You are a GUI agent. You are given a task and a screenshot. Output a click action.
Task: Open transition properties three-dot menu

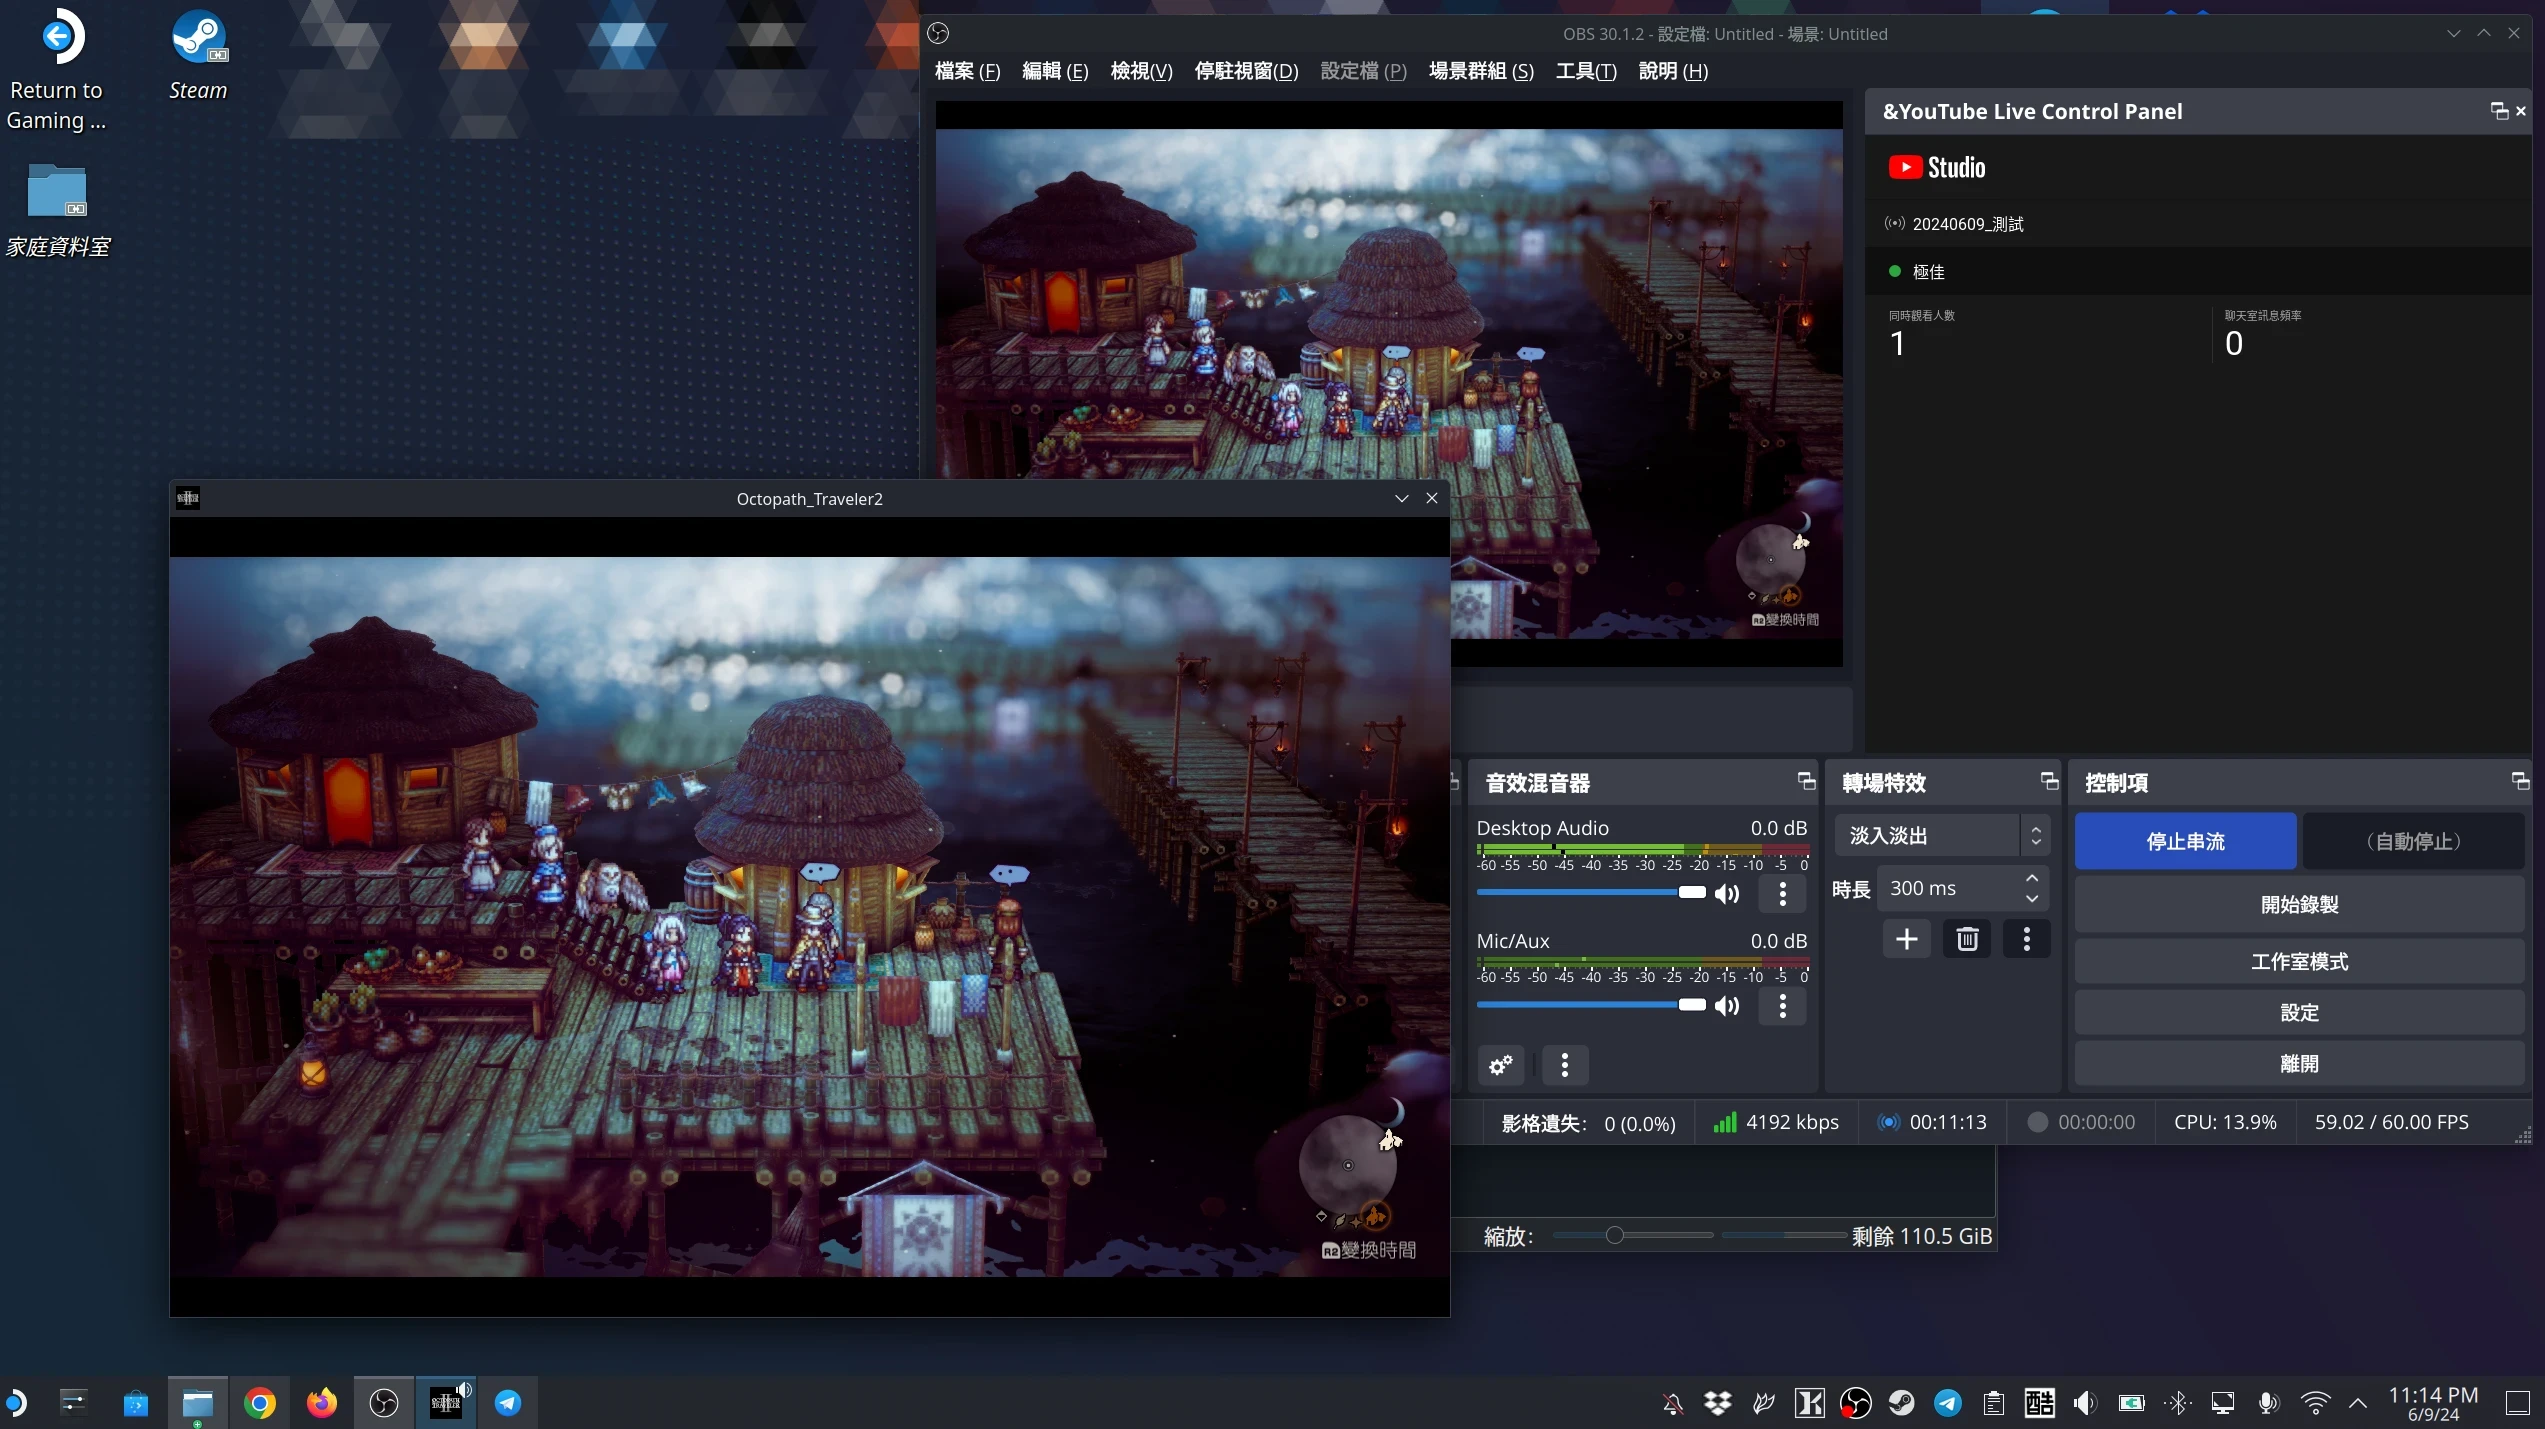(x=2027, y=939)
